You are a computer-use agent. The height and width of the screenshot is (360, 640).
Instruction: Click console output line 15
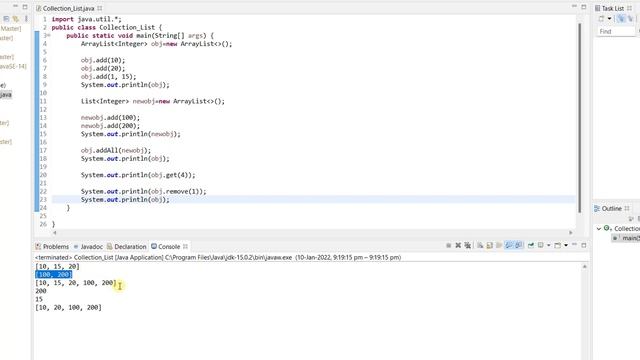click(39, 299)
